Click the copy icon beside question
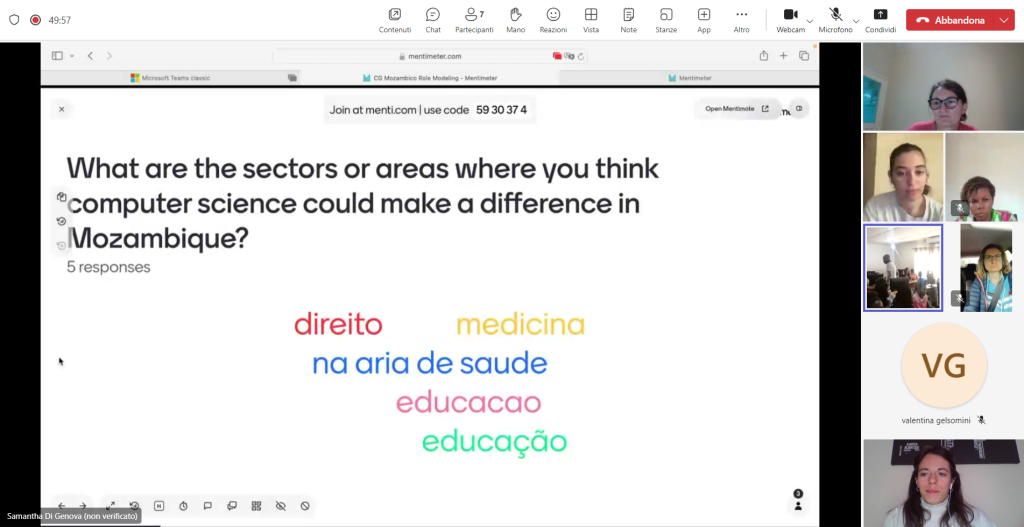The width and height of the screenshot is (1024, 527). [x=61, y=197]
